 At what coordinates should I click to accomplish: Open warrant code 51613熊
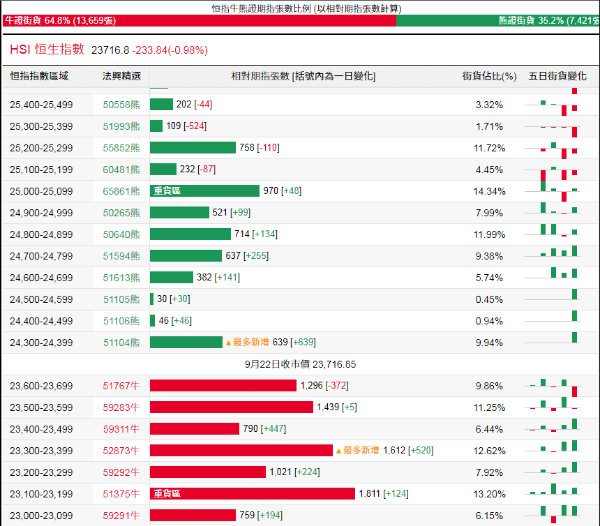121,278
